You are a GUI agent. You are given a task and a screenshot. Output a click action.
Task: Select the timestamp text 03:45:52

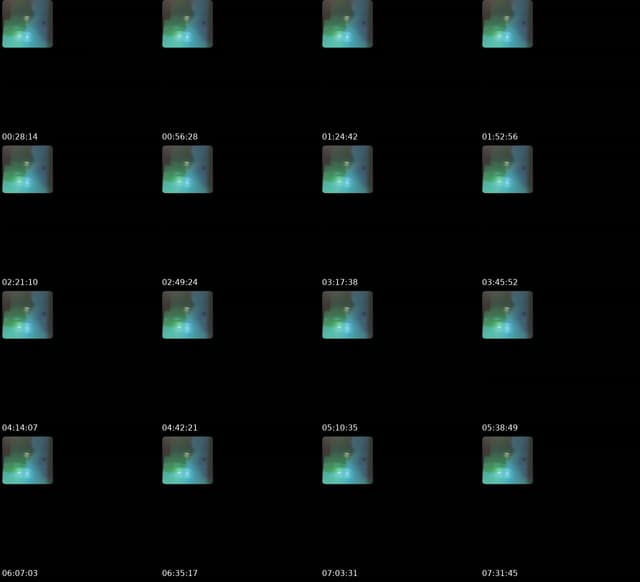[500, 282]
